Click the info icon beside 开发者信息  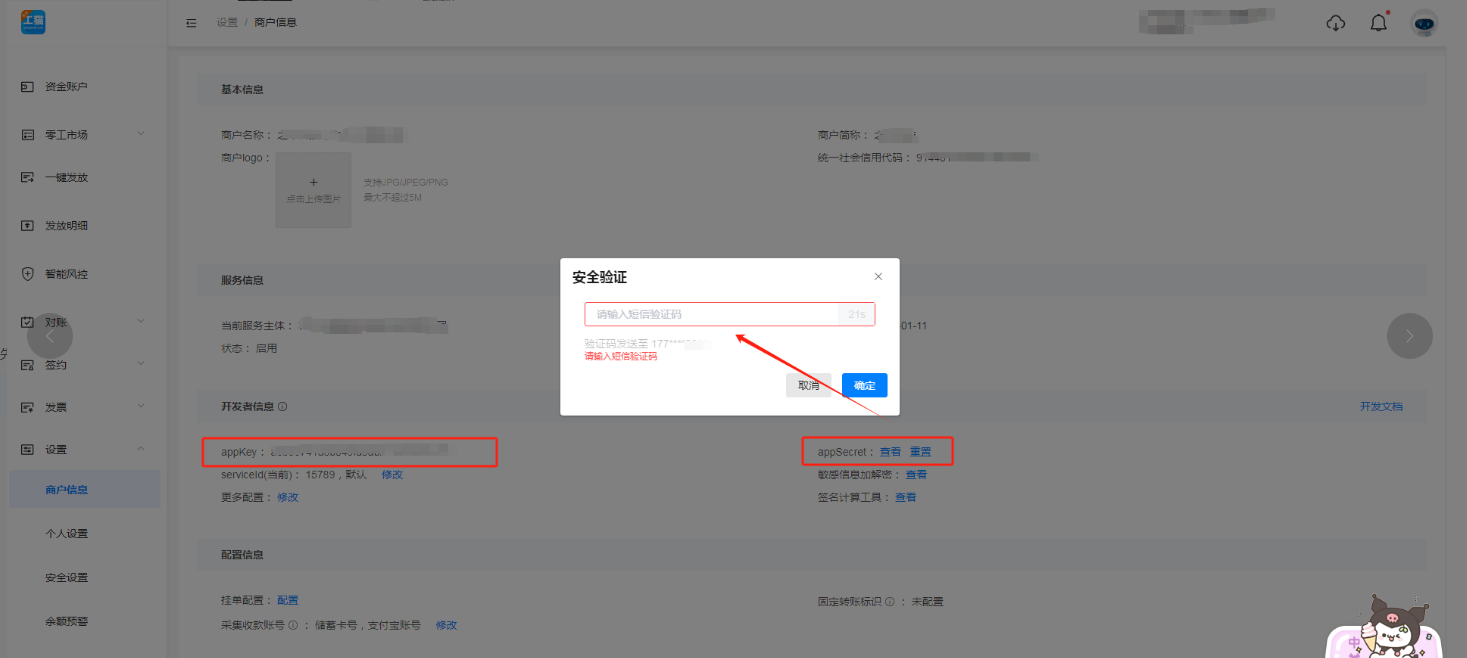pos(283,407)
